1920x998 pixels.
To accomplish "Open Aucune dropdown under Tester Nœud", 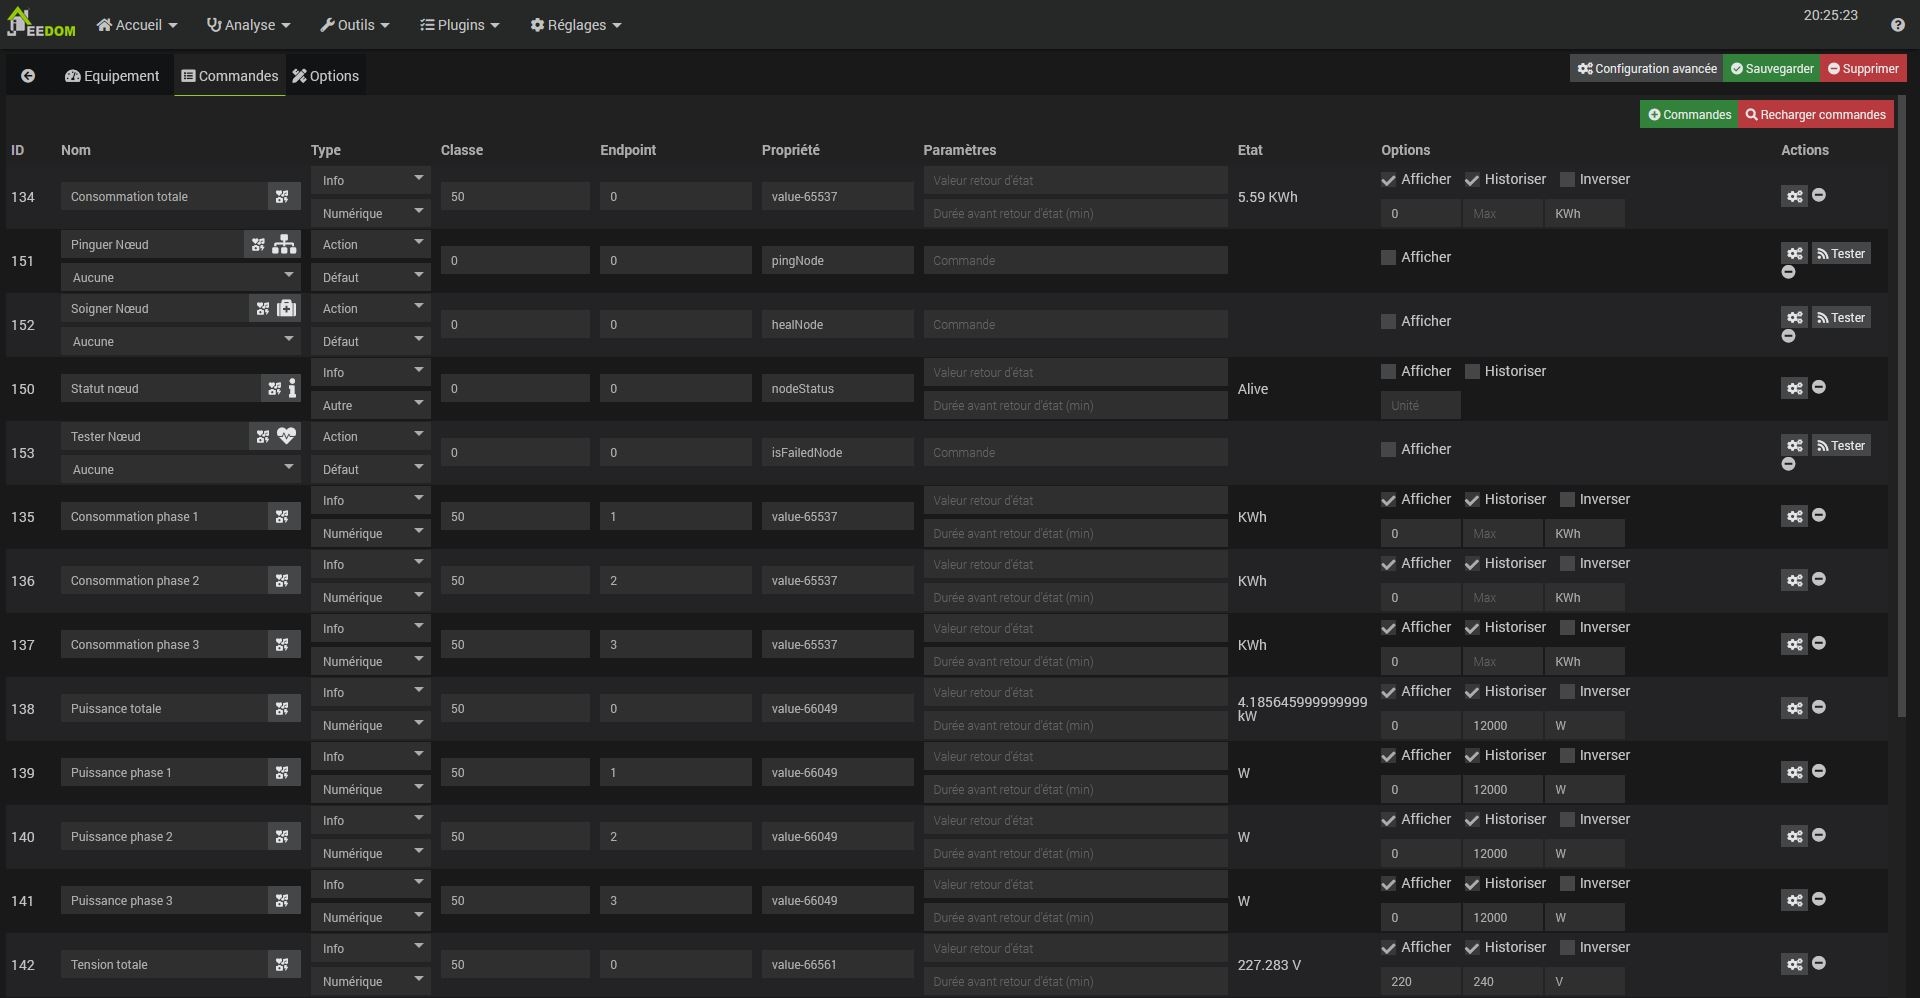I will click(180, 469).
